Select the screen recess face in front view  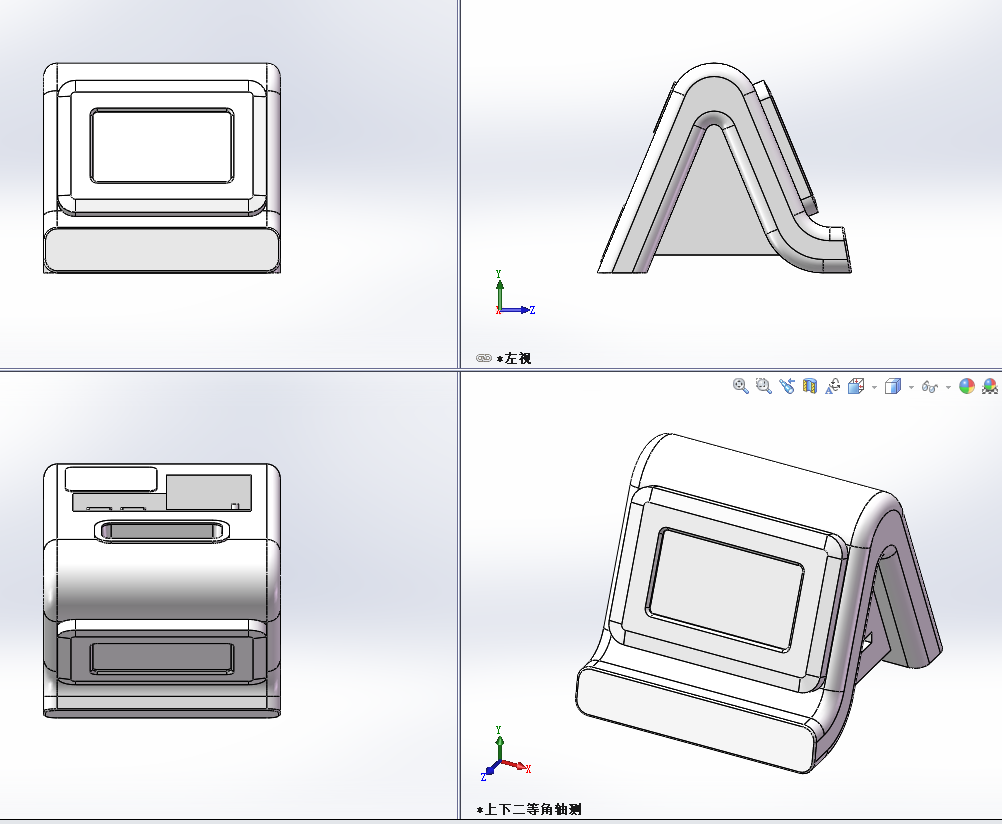(x=162, y=146)
